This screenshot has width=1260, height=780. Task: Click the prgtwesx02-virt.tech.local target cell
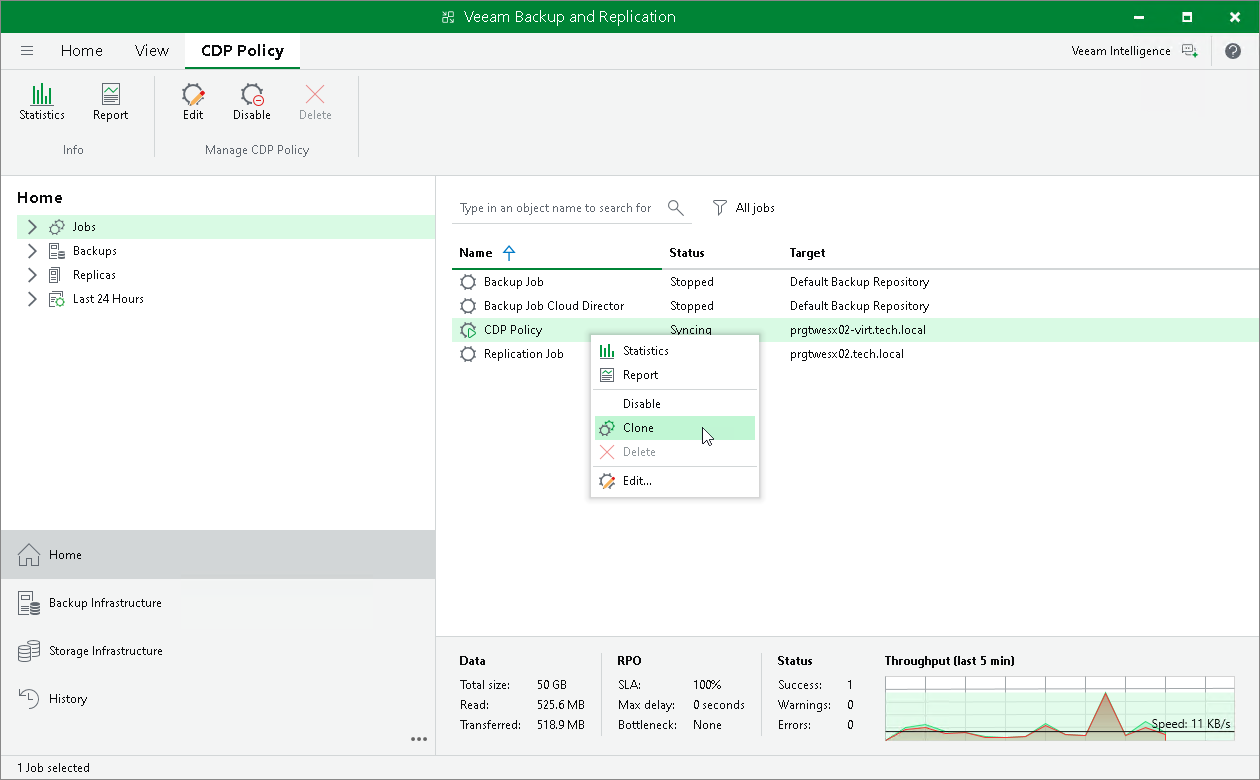pos(858,330)
